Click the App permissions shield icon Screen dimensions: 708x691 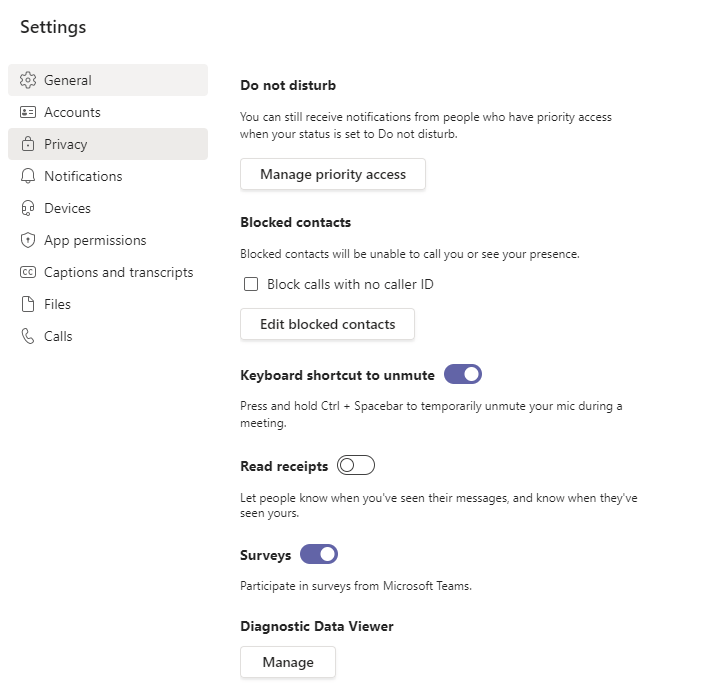pos(28,240)
